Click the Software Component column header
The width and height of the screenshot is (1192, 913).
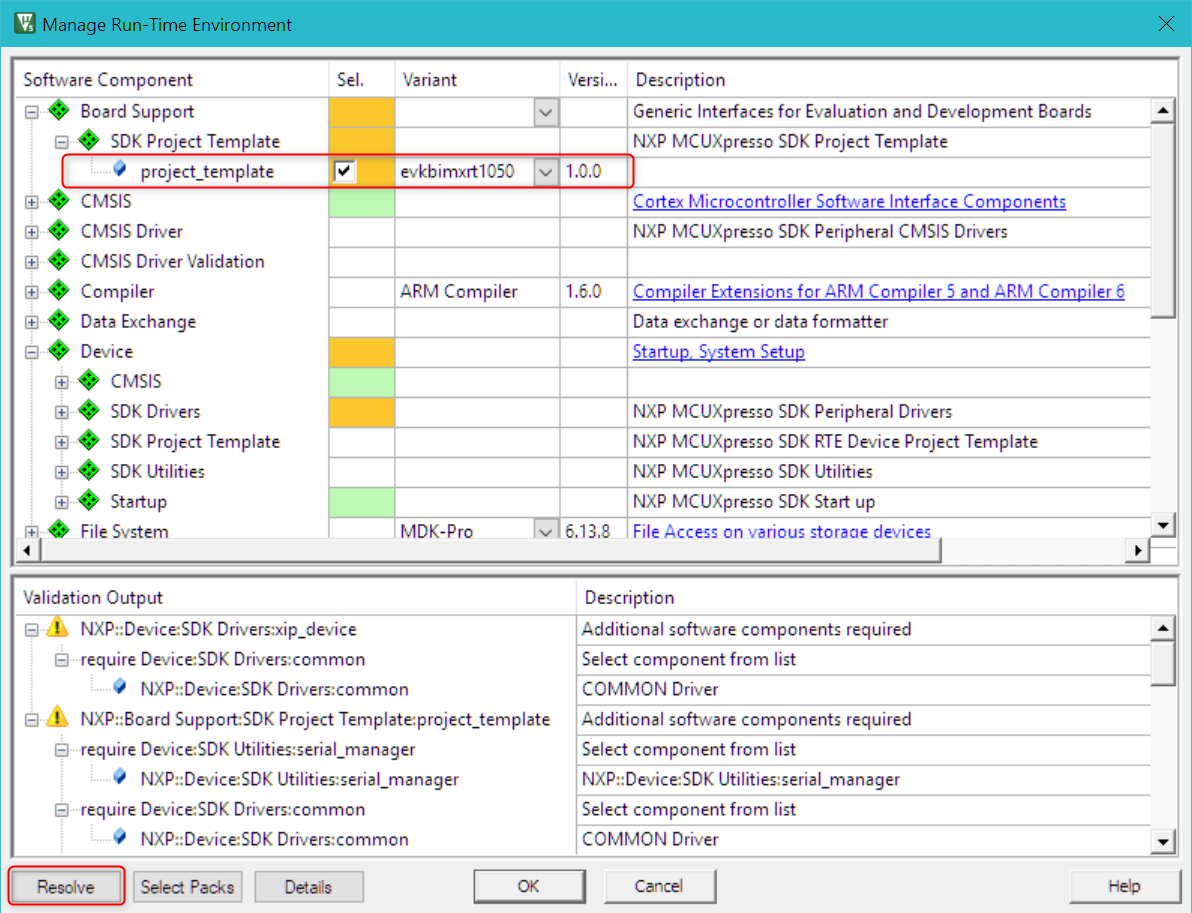pyautogui.click(x=172, y=80)
